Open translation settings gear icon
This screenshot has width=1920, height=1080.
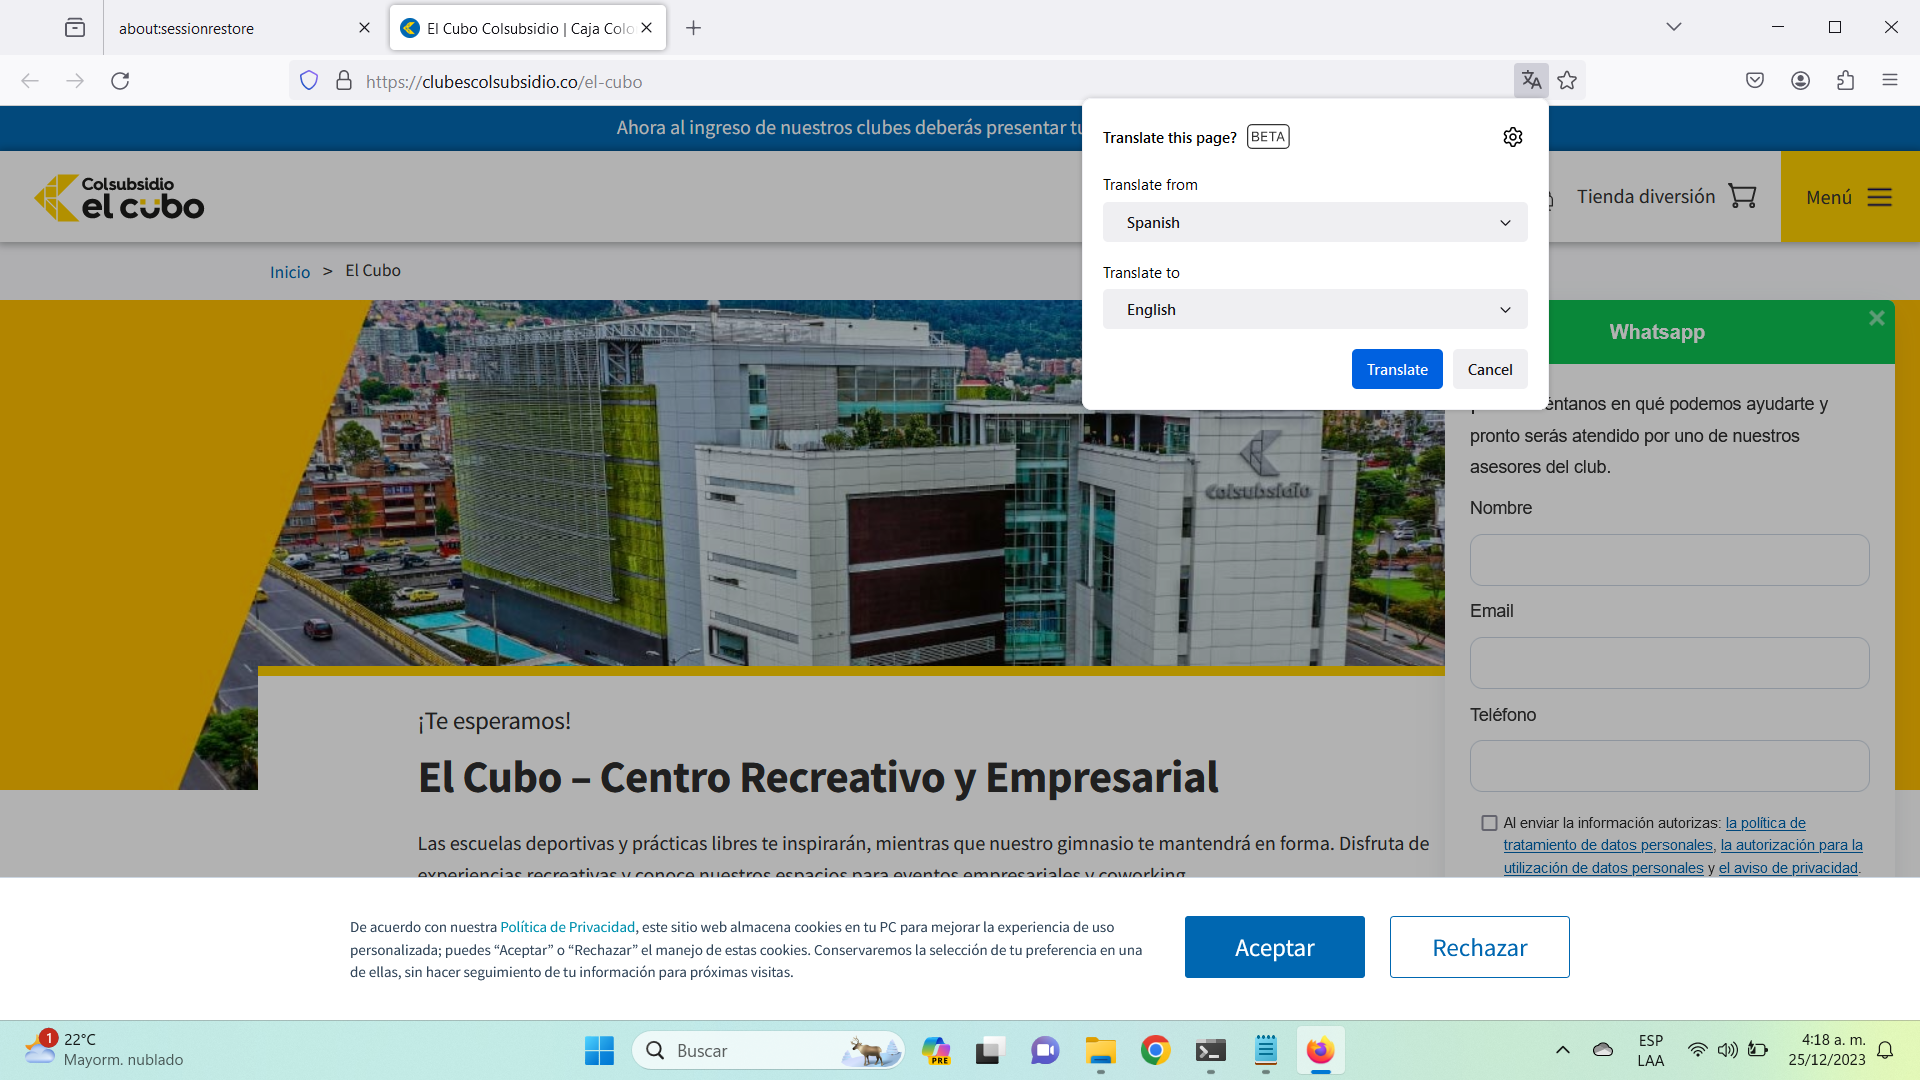pyautogui.click(x=1512, y=137)
